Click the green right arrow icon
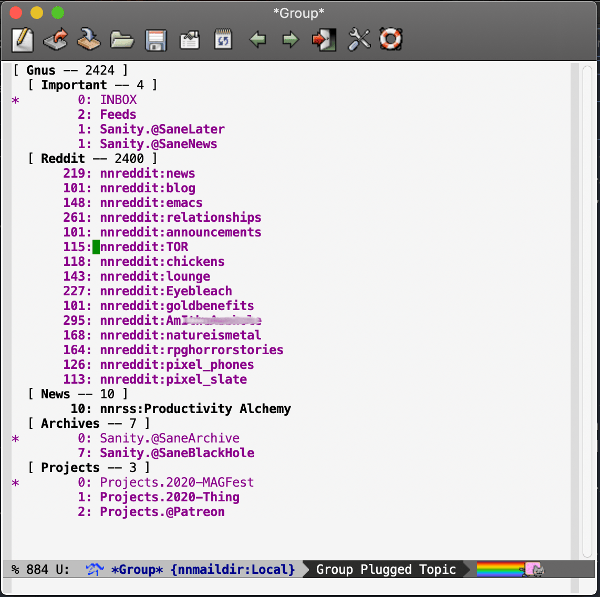Screen dimensions: 600x597 point(290,40)
